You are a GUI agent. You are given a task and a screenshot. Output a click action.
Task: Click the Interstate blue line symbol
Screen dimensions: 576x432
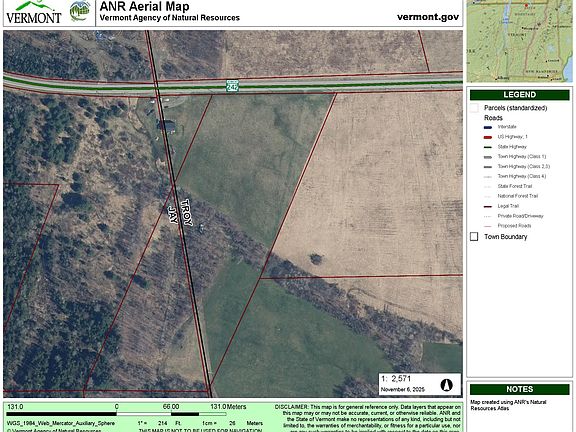click(488, 127)
